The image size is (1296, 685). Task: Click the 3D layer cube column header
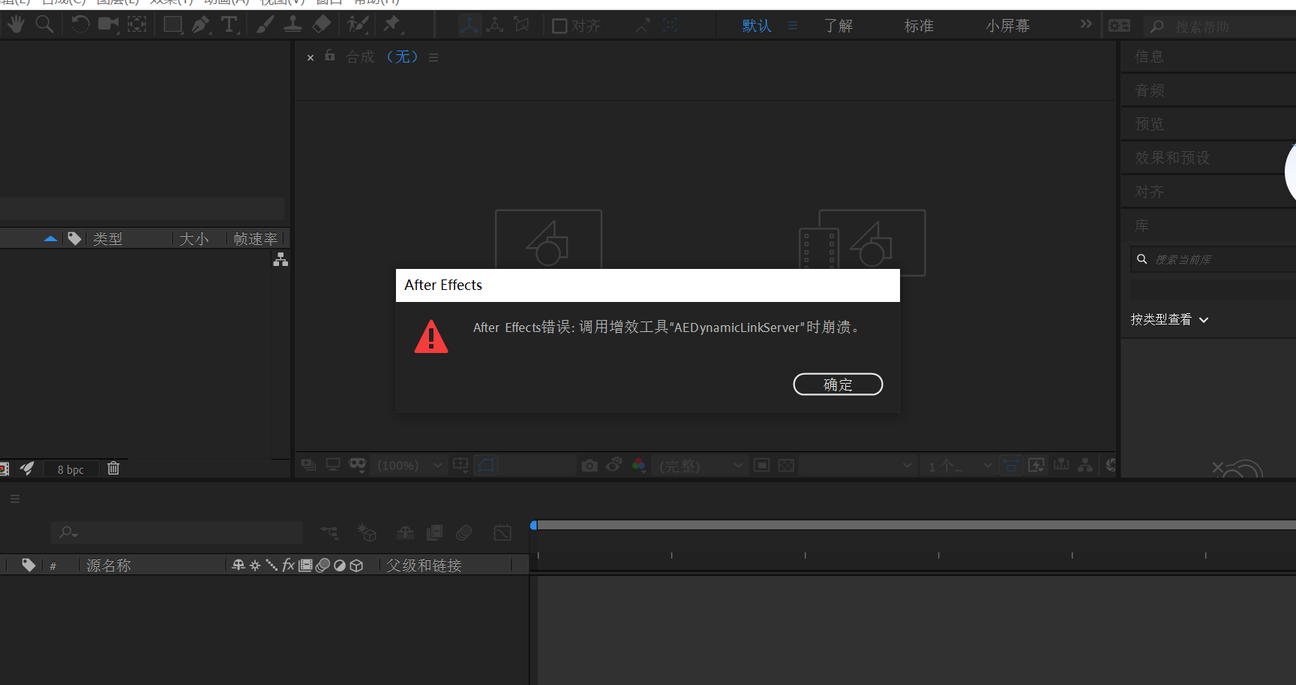tap(356, 565)
